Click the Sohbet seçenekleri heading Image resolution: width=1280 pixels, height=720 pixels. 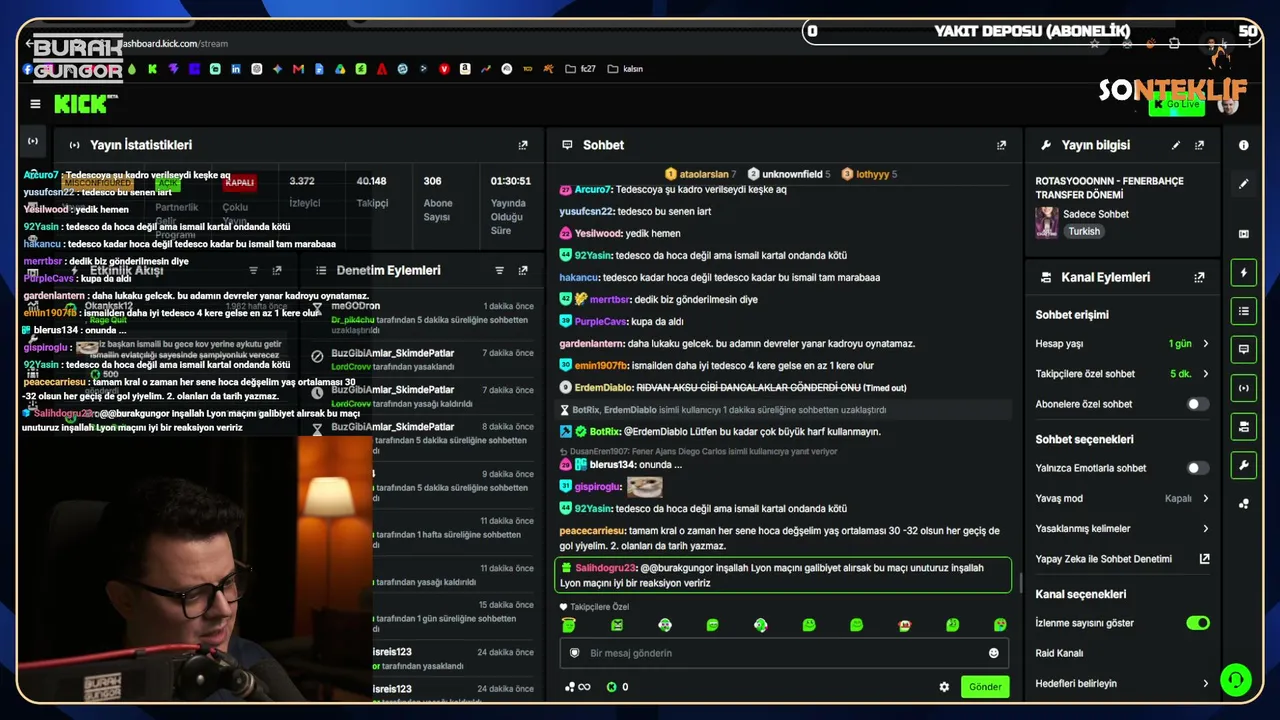[1084, 439]
